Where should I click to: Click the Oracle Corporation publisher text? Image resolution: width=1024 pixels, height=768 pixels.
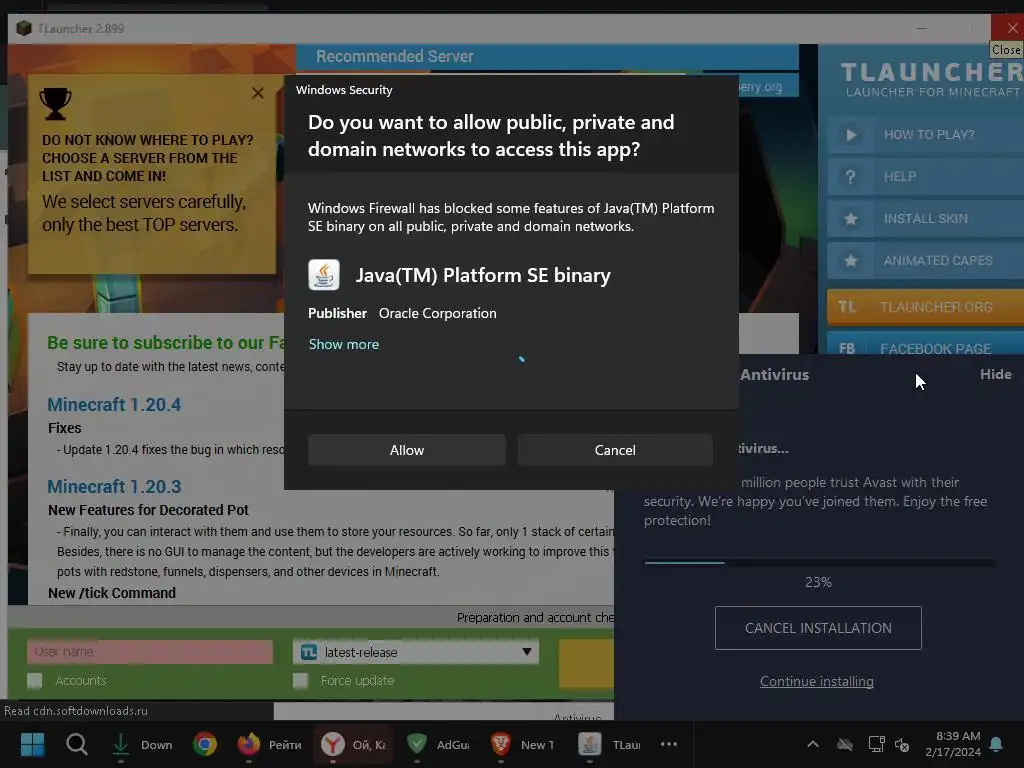pos(438,313)
